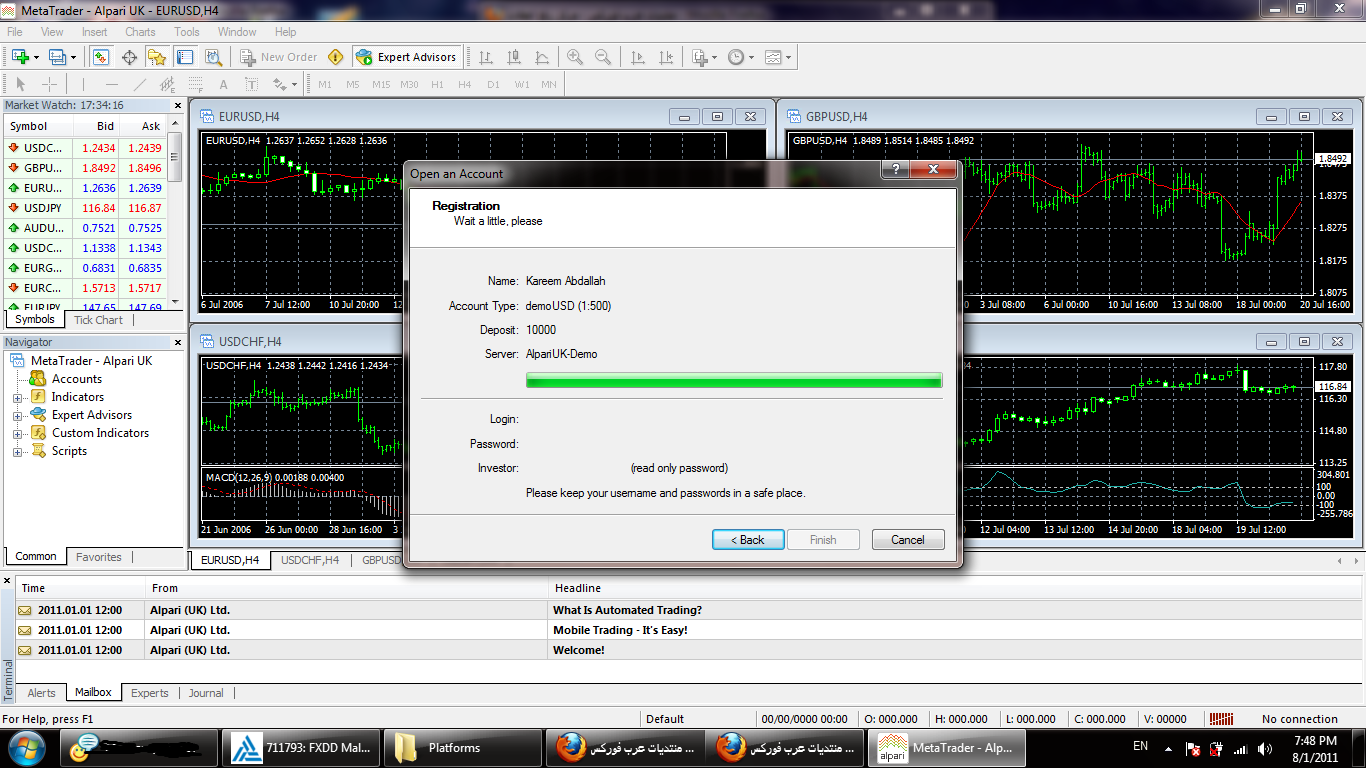The image size is (1366, 768).
Task: Open the Insert menu
Action: (95, 32)
